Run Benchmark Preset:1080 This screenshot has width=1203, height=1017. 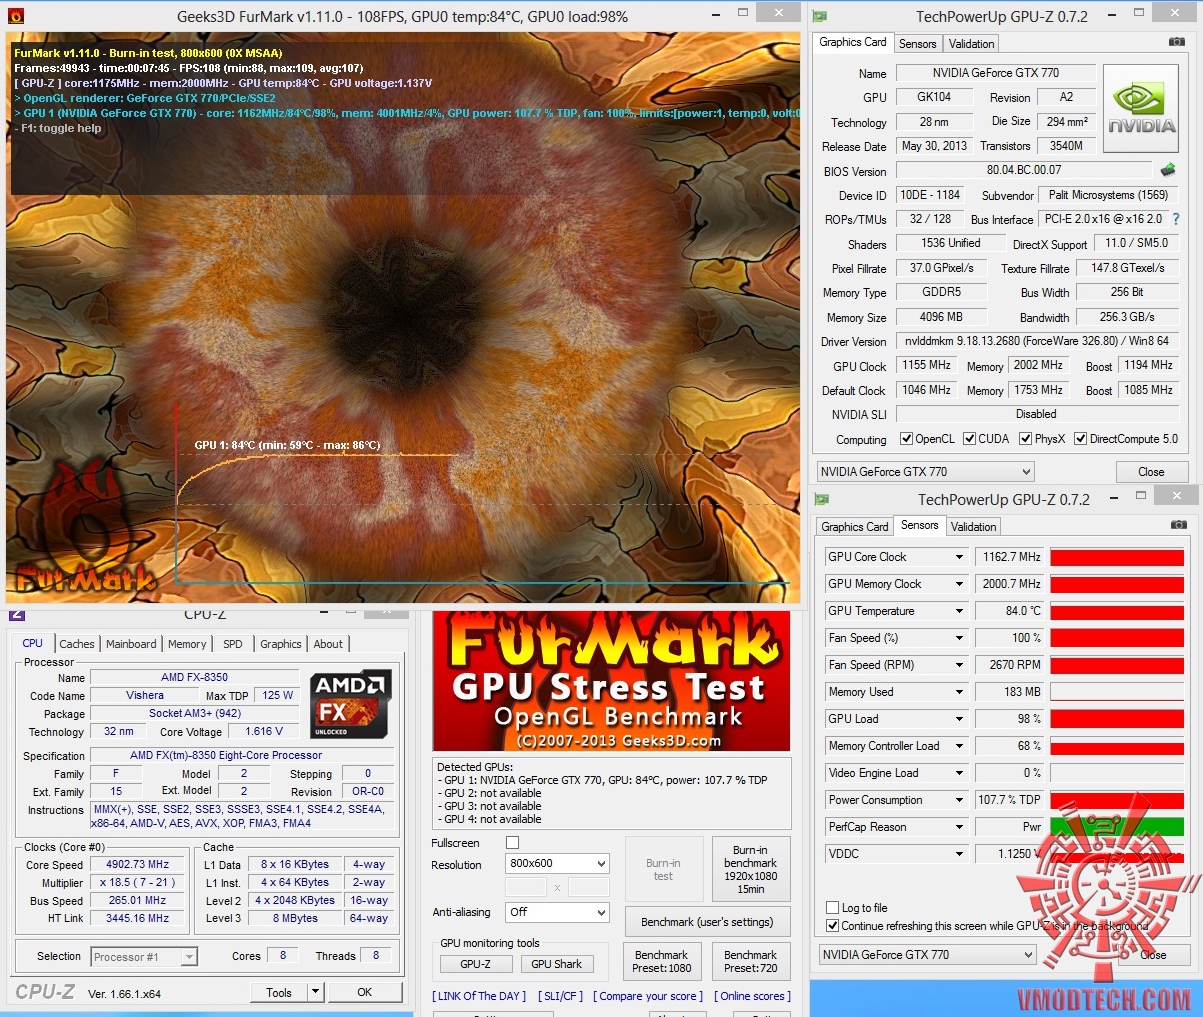(x=661, y=961)
